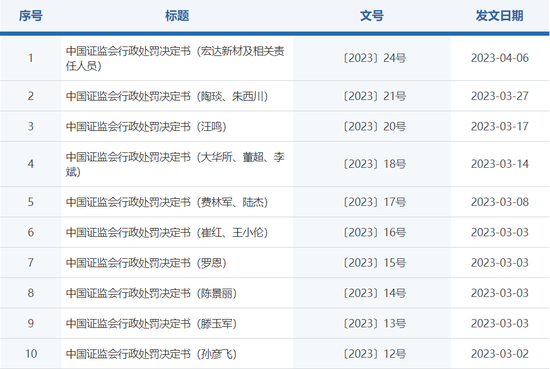Open the 宏达新材及相关责任人员 penalty decision link
Image resolution: width=550 pixels, height=369 pixels.
[175, 58]
